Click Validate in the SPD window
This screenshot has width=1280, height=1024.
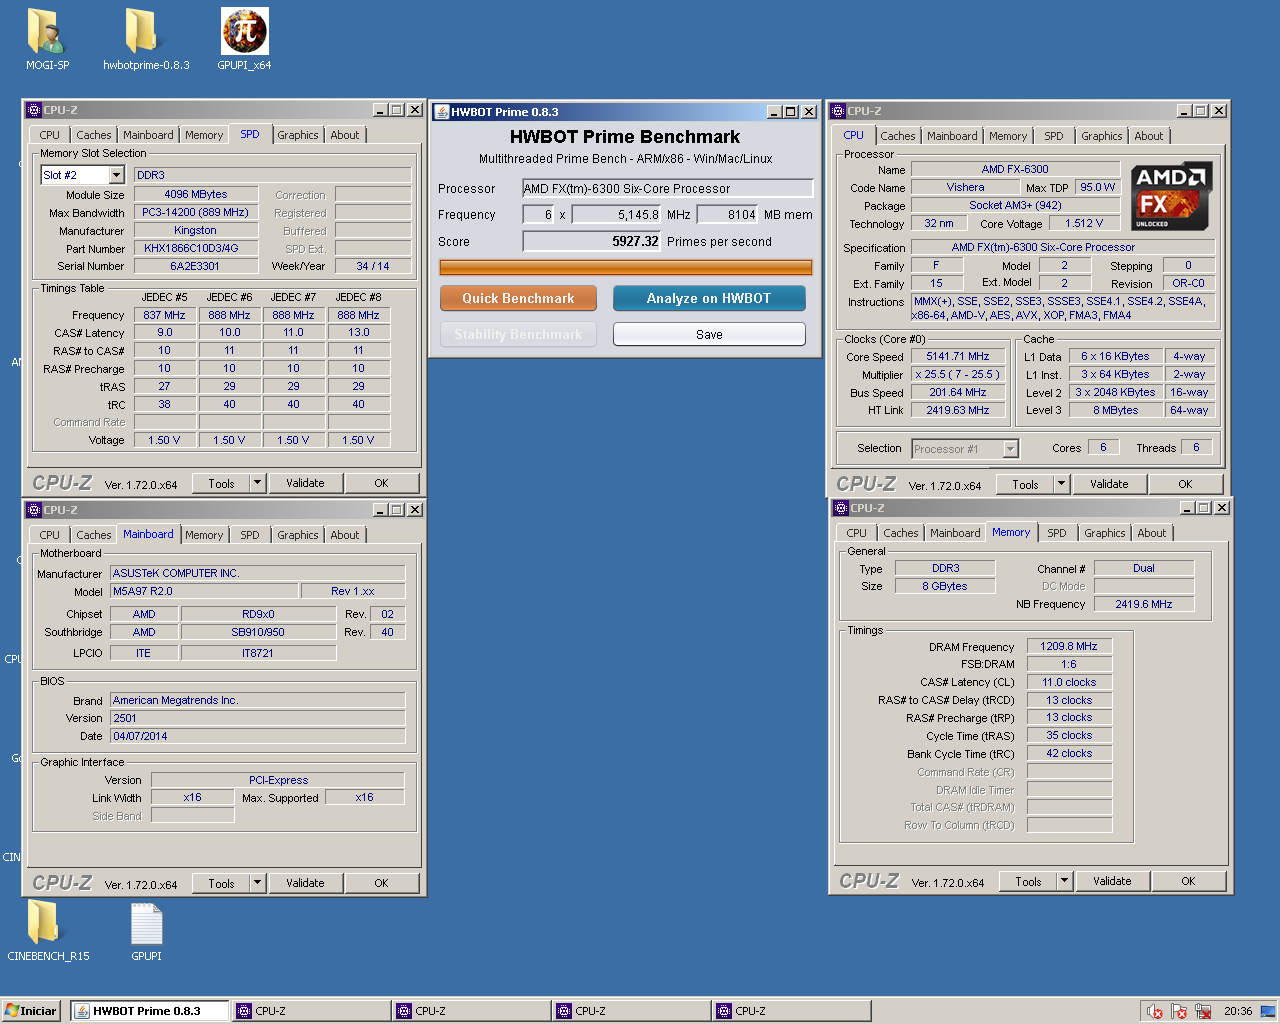pyautogui.click(x=305, y=483)
